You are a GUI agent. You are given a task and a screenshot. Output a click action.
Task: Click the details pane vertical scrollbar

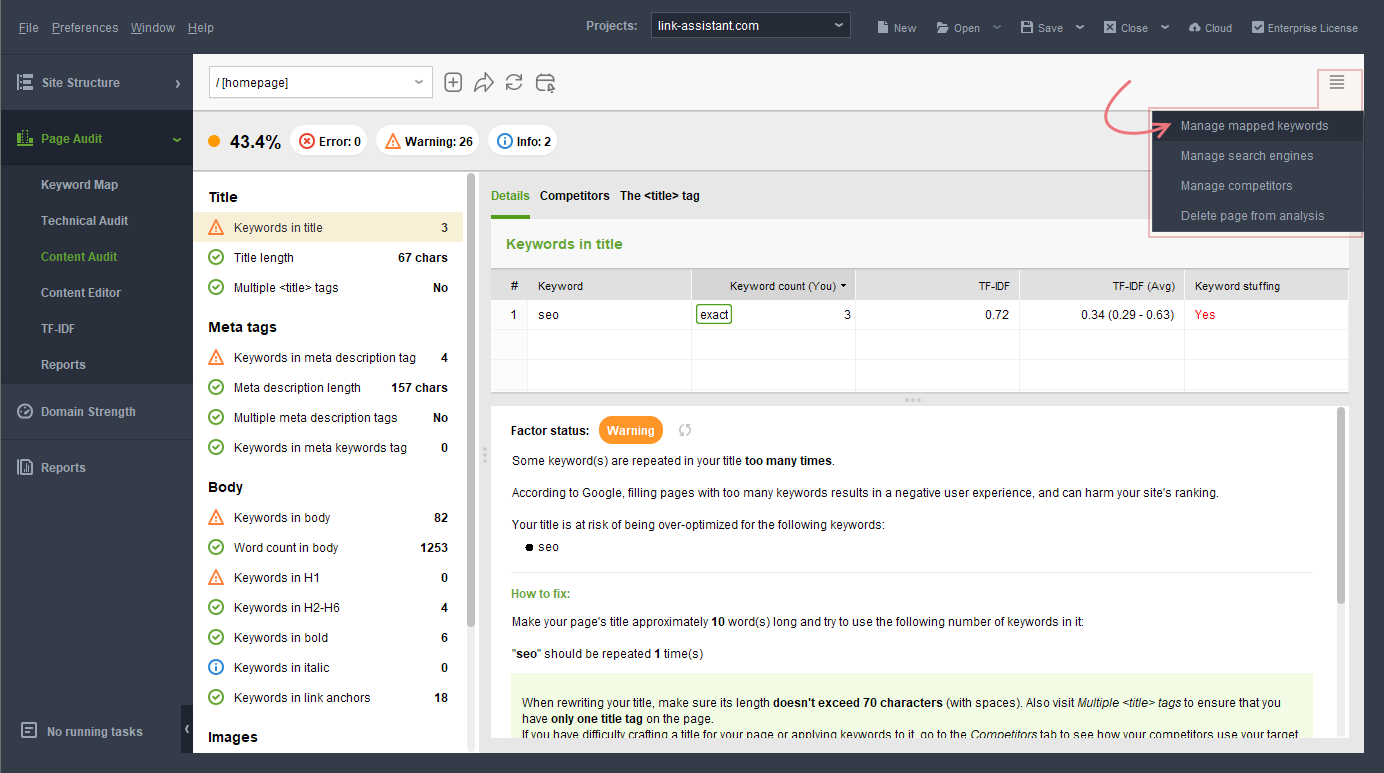tap(1341, 505)
